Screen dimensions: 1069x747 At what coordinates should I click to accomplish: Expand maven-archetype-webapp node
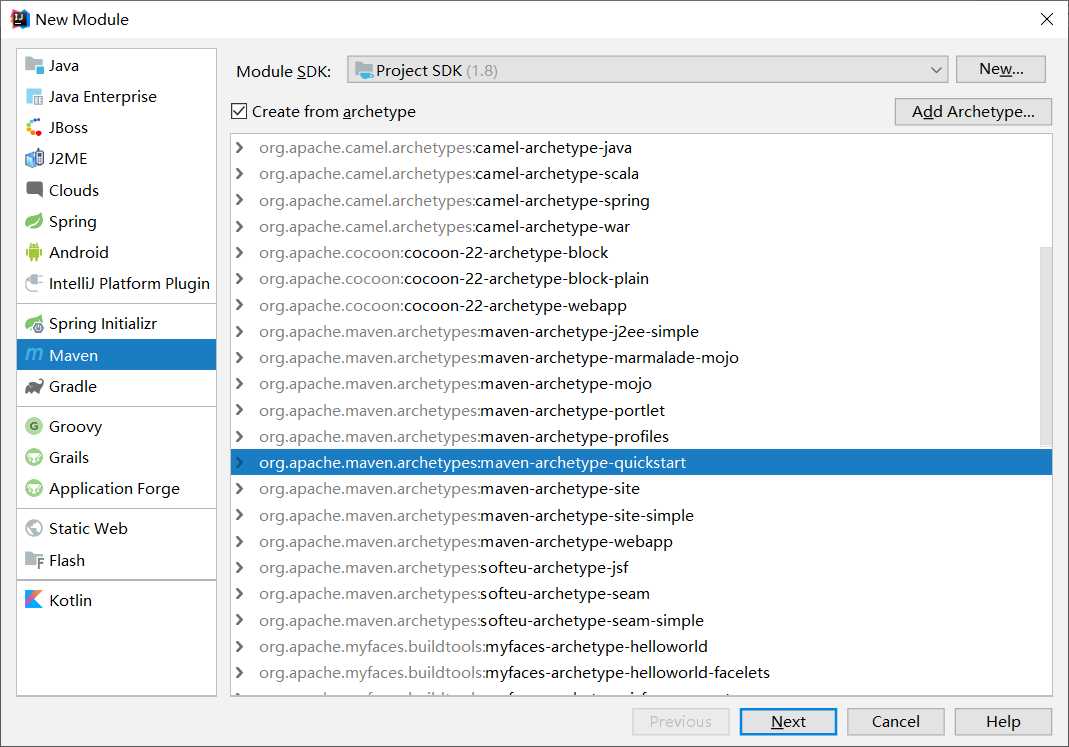239,541
